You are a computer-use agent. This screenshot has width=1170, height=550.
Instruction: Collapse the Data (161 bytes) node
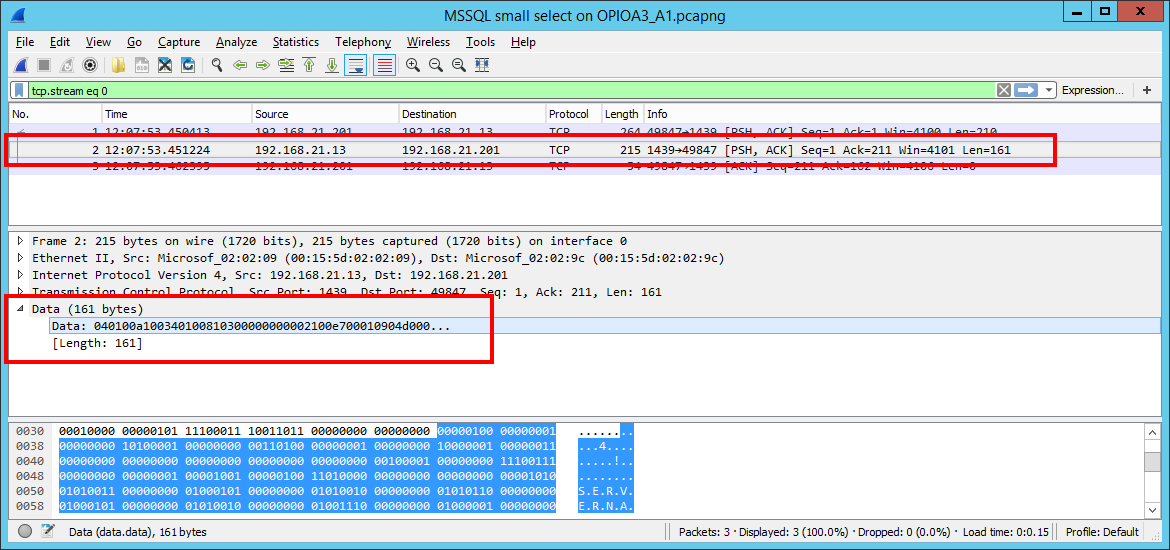[20, 309]
